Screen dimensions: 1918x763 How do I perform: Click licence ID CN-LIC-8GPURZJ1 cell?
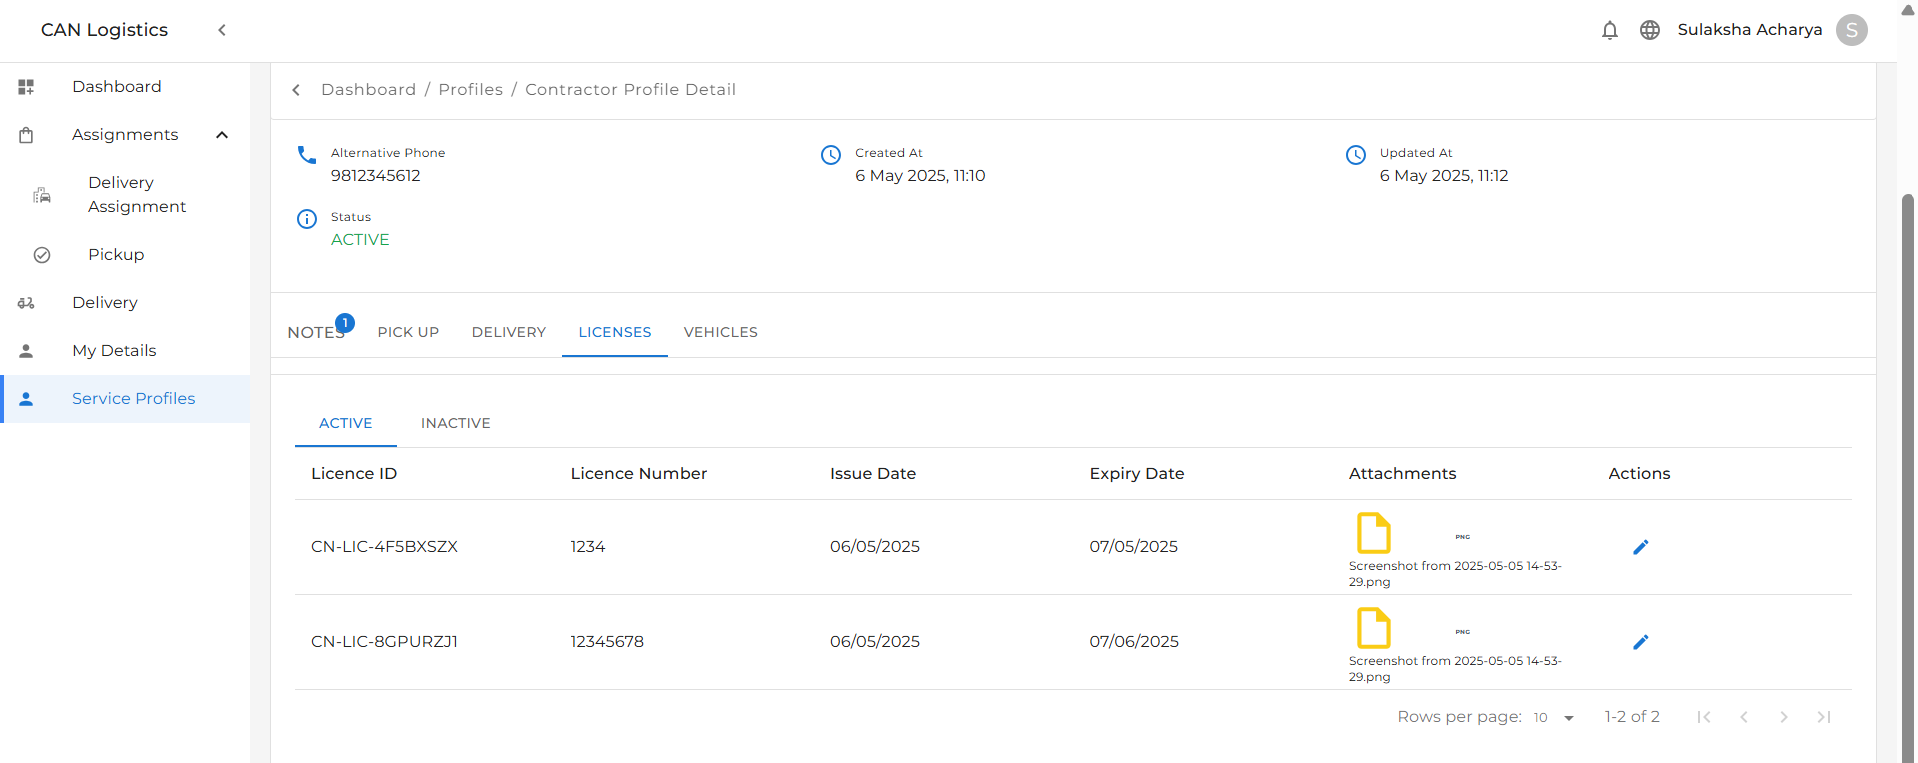coord(385,642)
